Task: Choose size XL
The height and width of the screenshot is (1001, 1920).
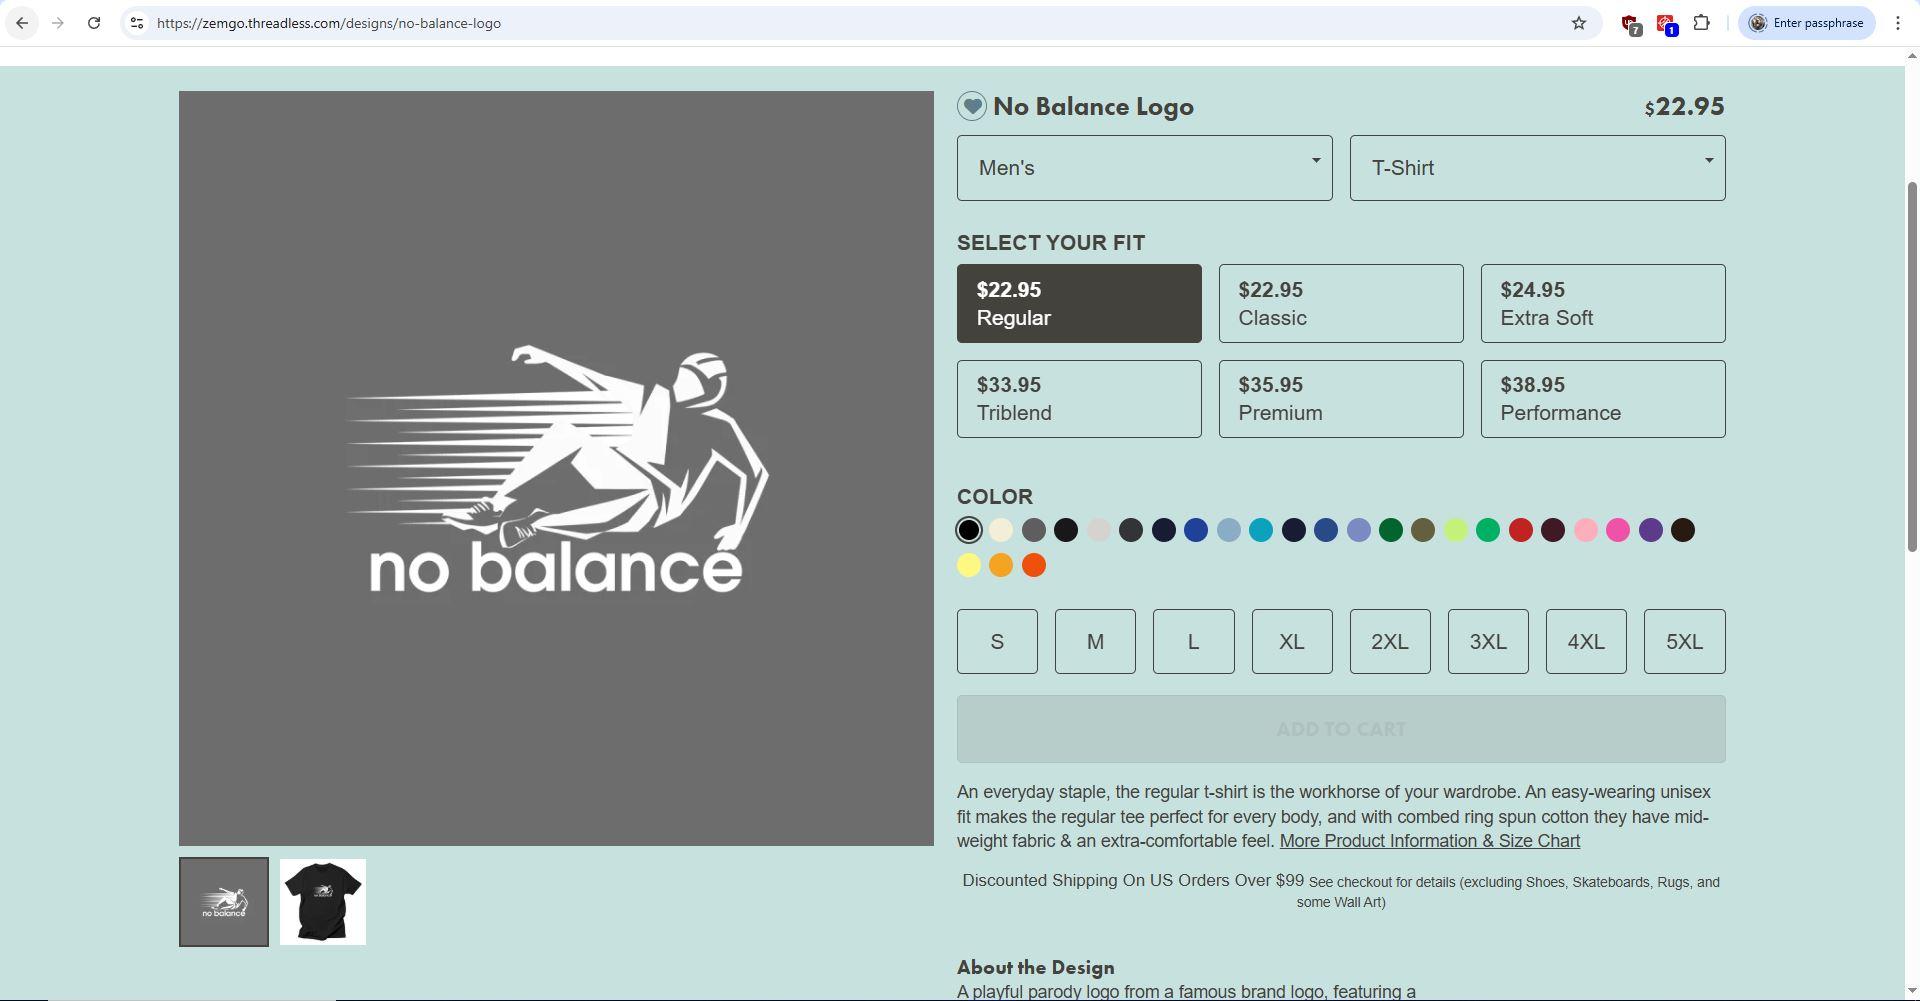Action: [x=1292, y=642]
